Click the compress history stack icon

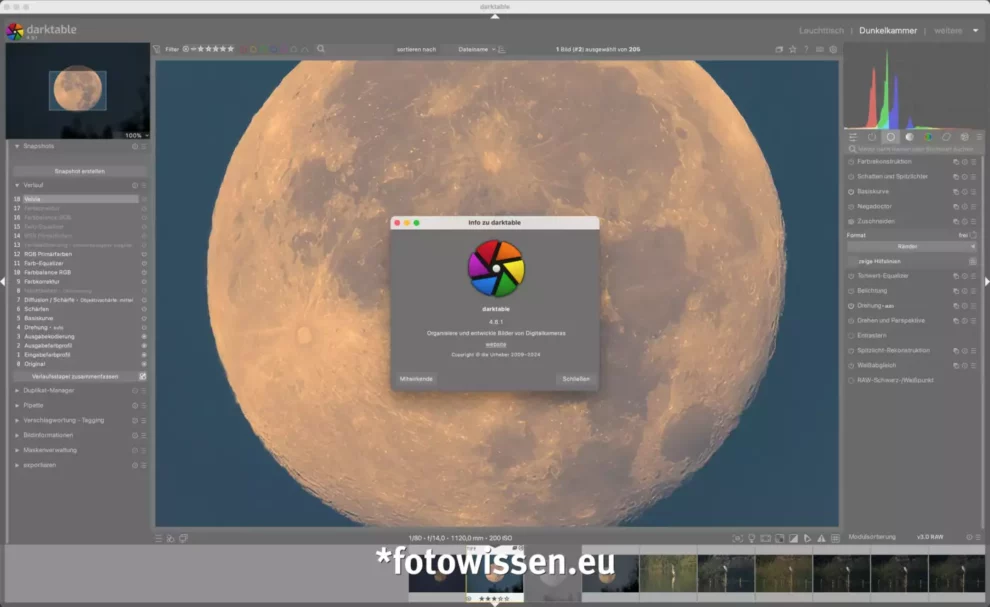click(x=143, y=376)
